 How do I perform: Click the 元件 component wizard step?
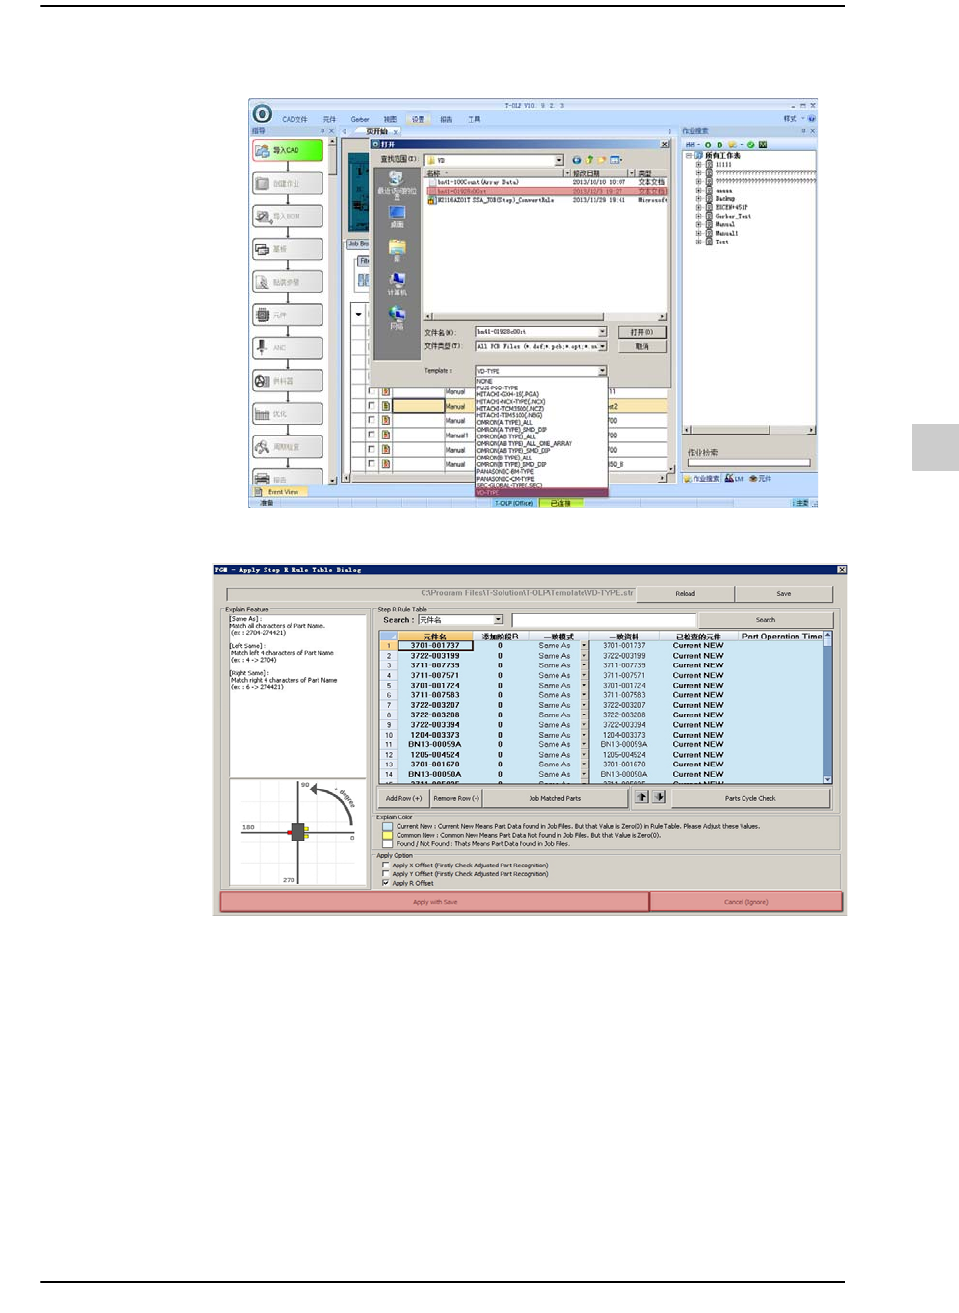tap(288, 315)
